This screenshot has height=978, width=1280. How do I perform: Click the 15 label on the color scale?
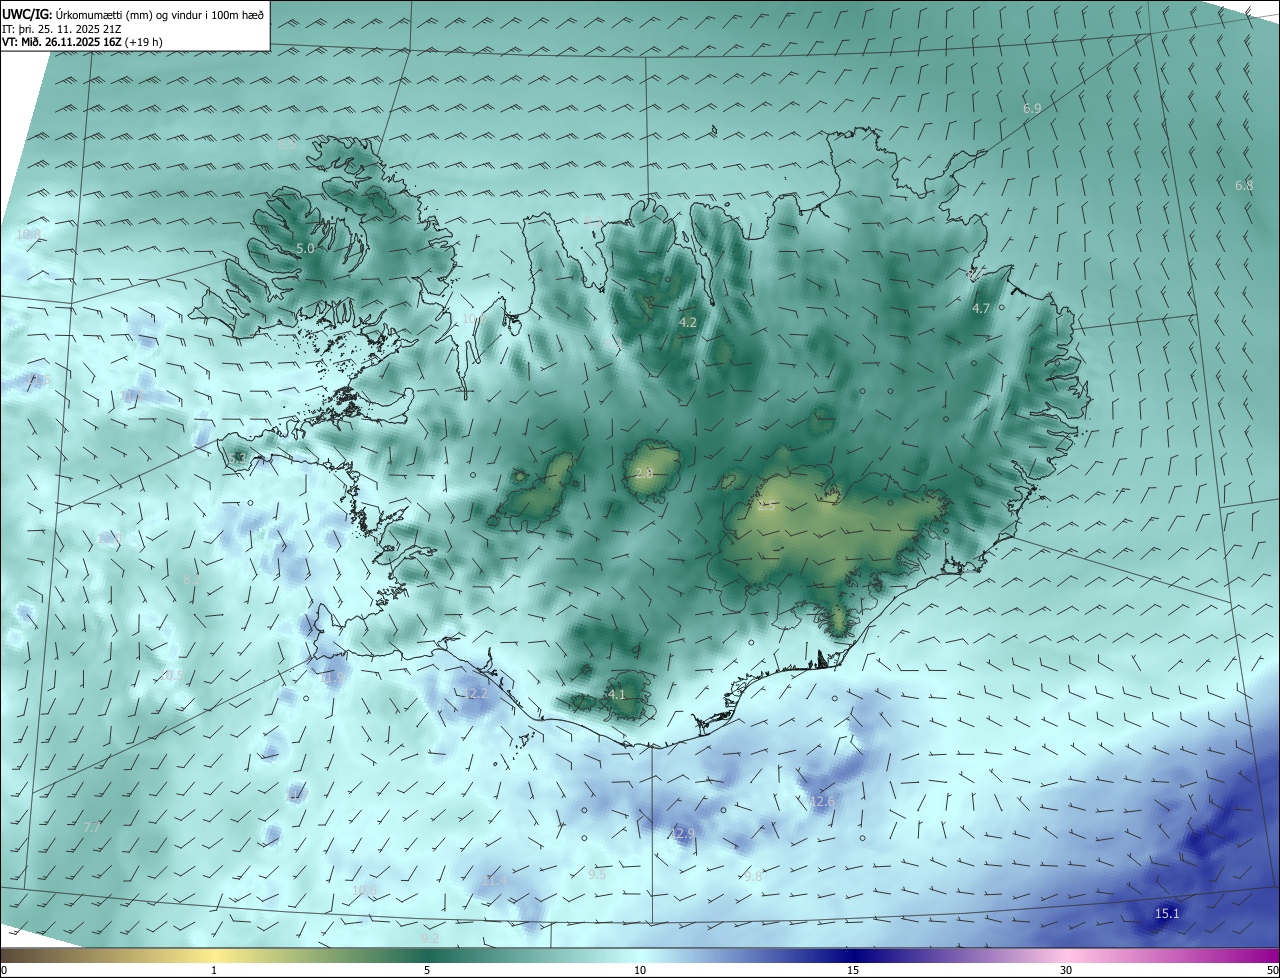[x=853, y=970]
